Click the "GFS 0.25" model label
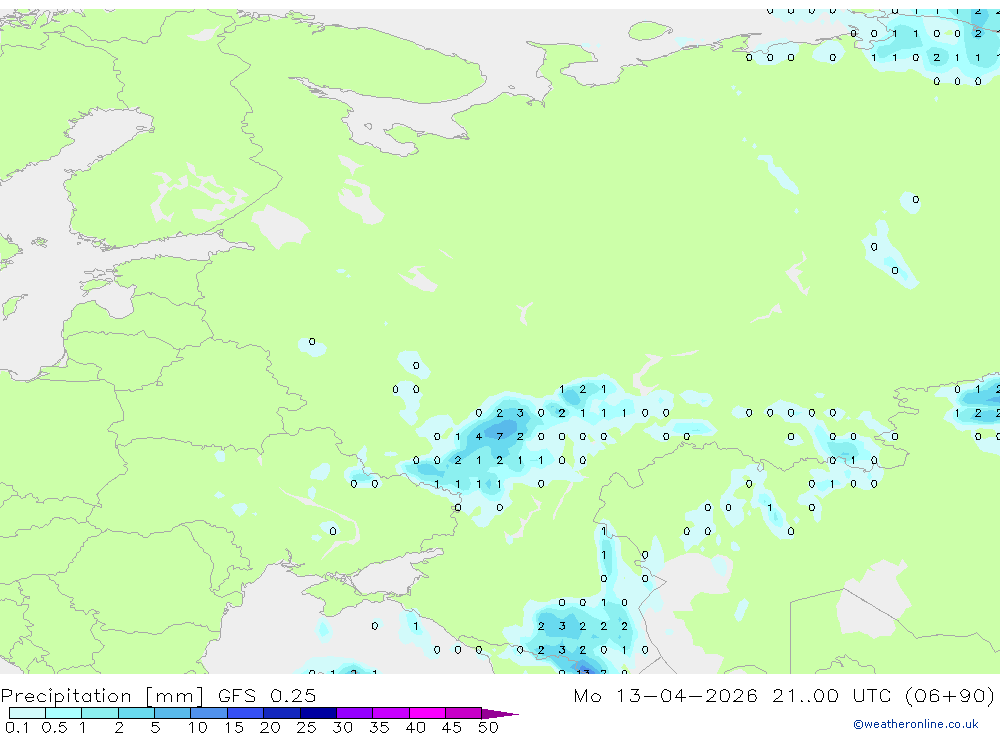1000x733 pixels. pyautogui.click(x=267, y=695)
